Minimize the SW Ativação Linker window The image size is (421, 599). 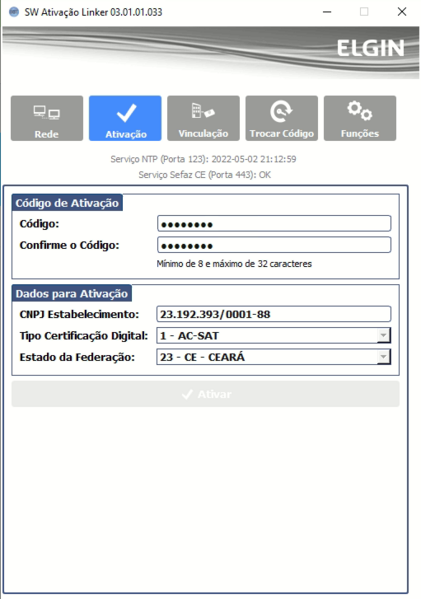point(327,12)
